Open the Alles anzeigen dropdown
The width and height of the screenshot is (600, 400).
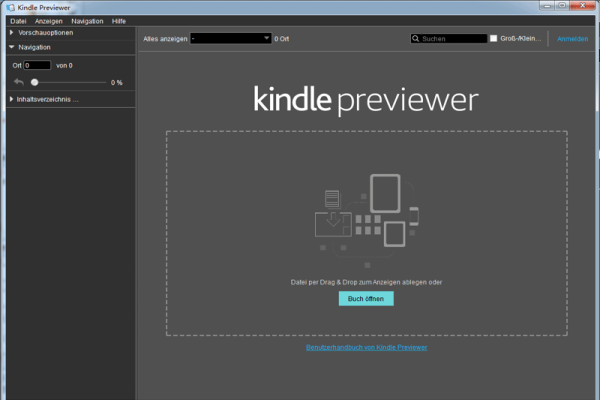click(231, 38)
